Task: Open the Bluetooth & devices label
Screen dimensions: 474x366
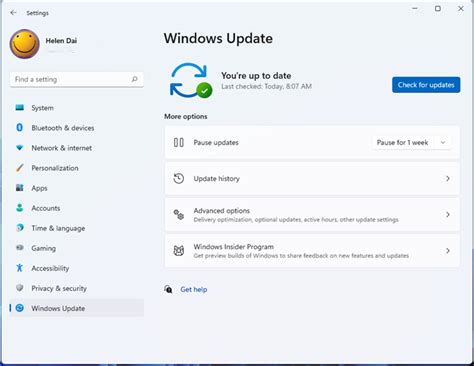Action: 63,128
